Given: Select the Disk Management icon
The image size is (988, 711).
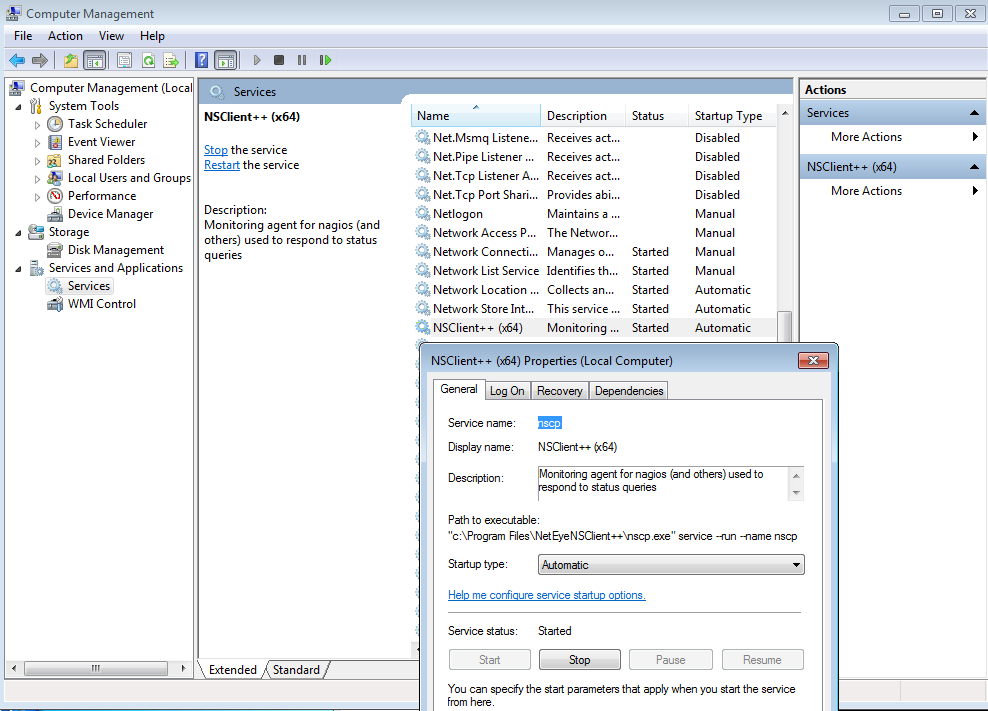Looking at the screenshot, I should (x=55, y=250).
